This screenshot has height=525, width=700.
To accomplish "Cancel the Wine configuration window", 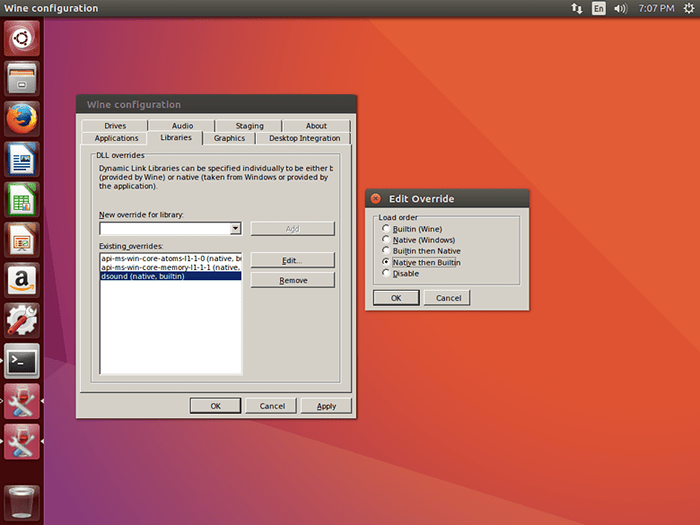I will (x=271, y=406).
